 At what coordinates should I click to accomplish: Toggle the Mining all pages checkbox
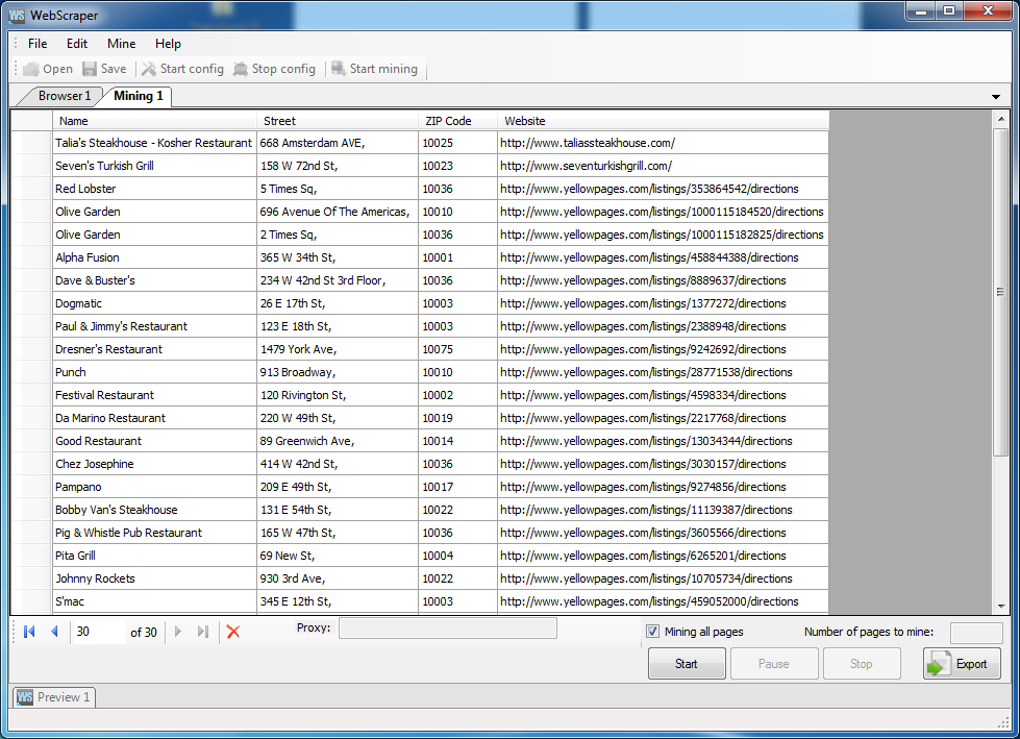652,632
